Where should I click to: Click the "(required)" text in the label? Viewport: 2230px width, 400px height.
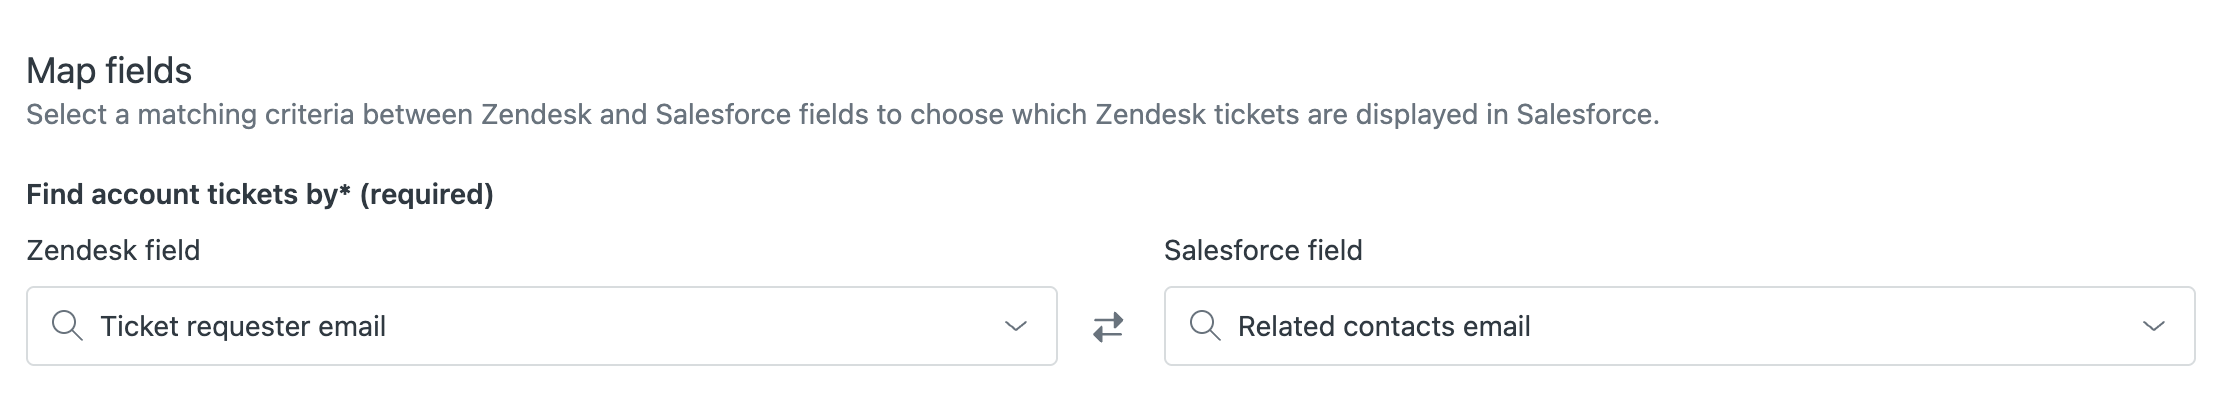(427, 194)
